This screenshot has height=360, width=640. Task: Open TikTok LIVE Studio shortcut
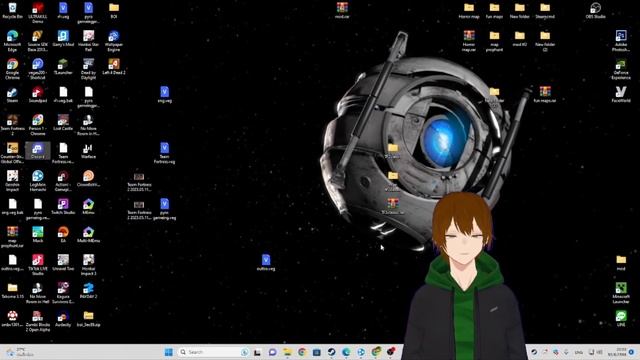tap(38, 265)
